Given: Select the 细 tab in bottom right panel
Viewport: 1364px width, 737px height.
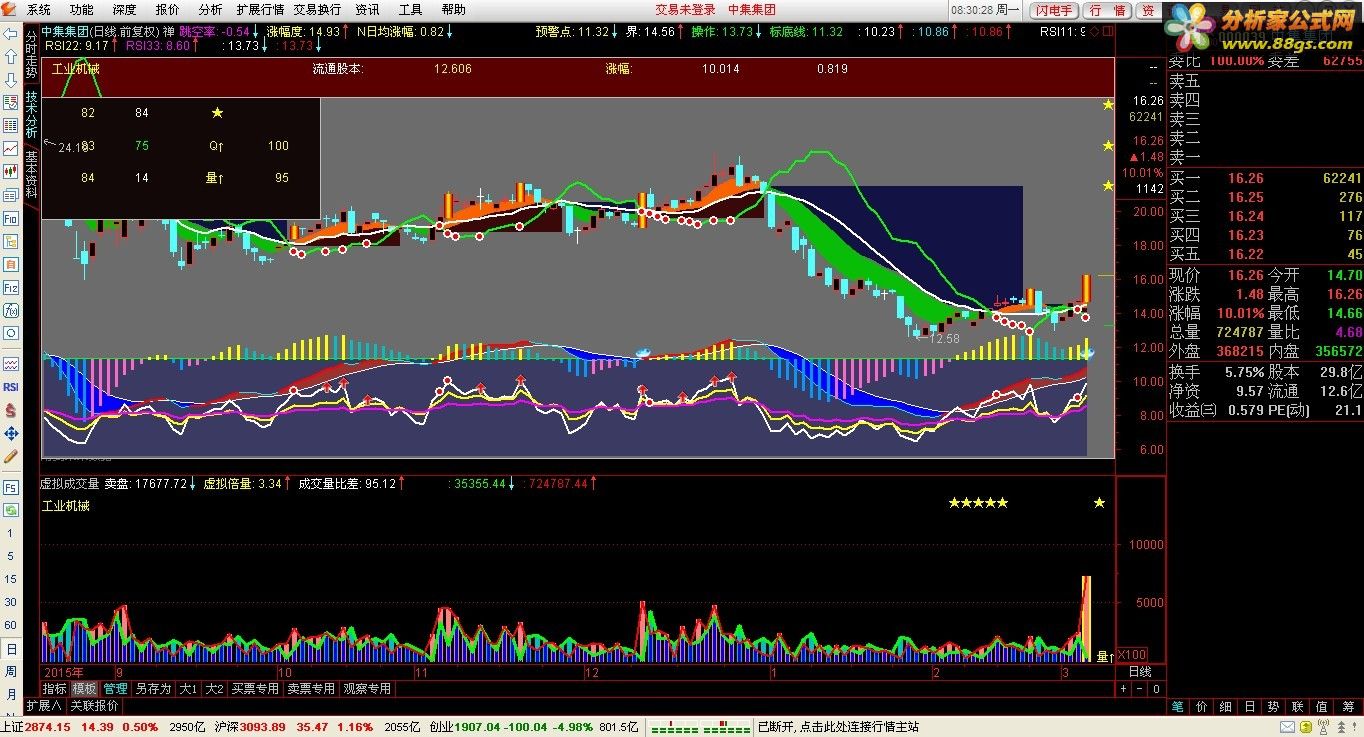Looking at the screenshot, I should point(1225,707).
